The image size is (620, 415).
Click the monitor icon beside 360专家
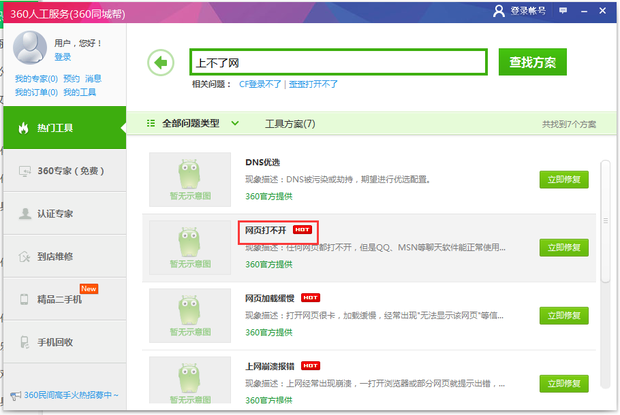point(23,171)
